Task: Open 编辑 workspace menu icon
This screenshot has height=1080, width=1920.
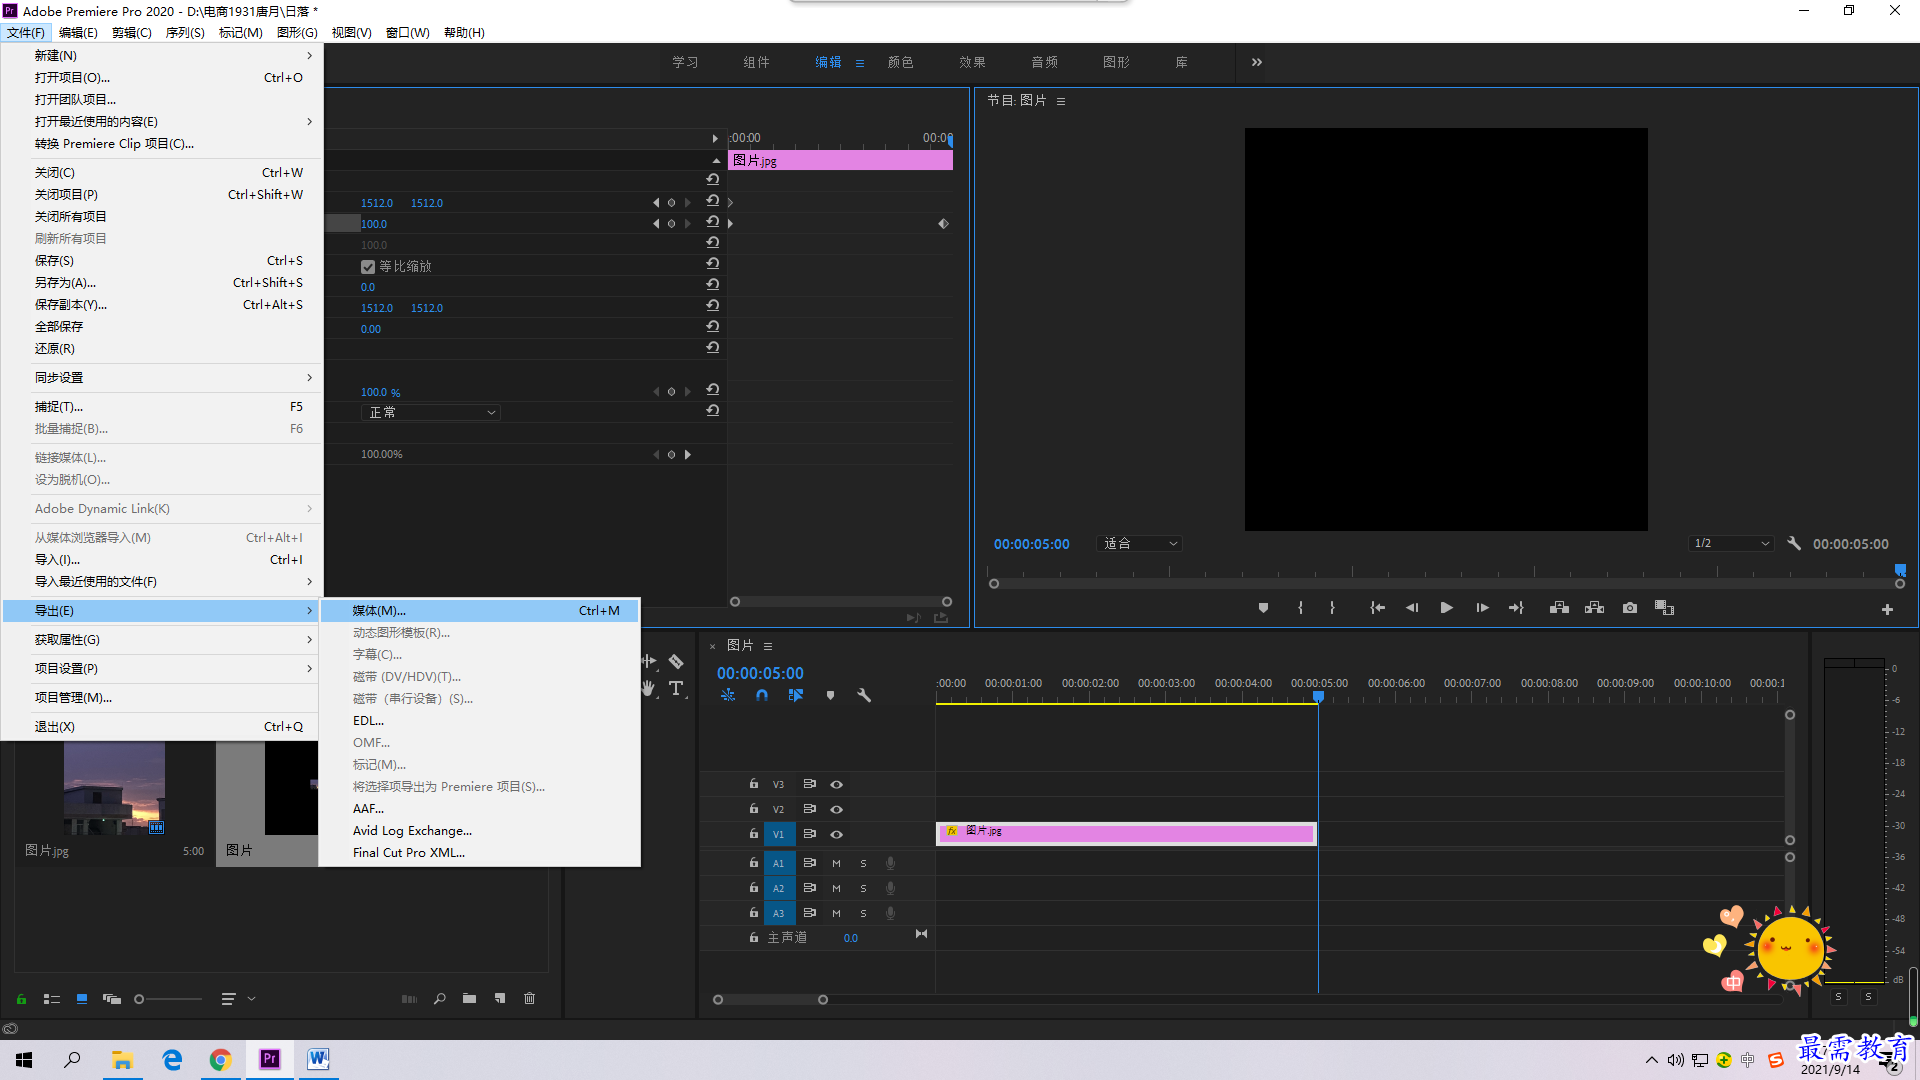Action: [859, 63]
